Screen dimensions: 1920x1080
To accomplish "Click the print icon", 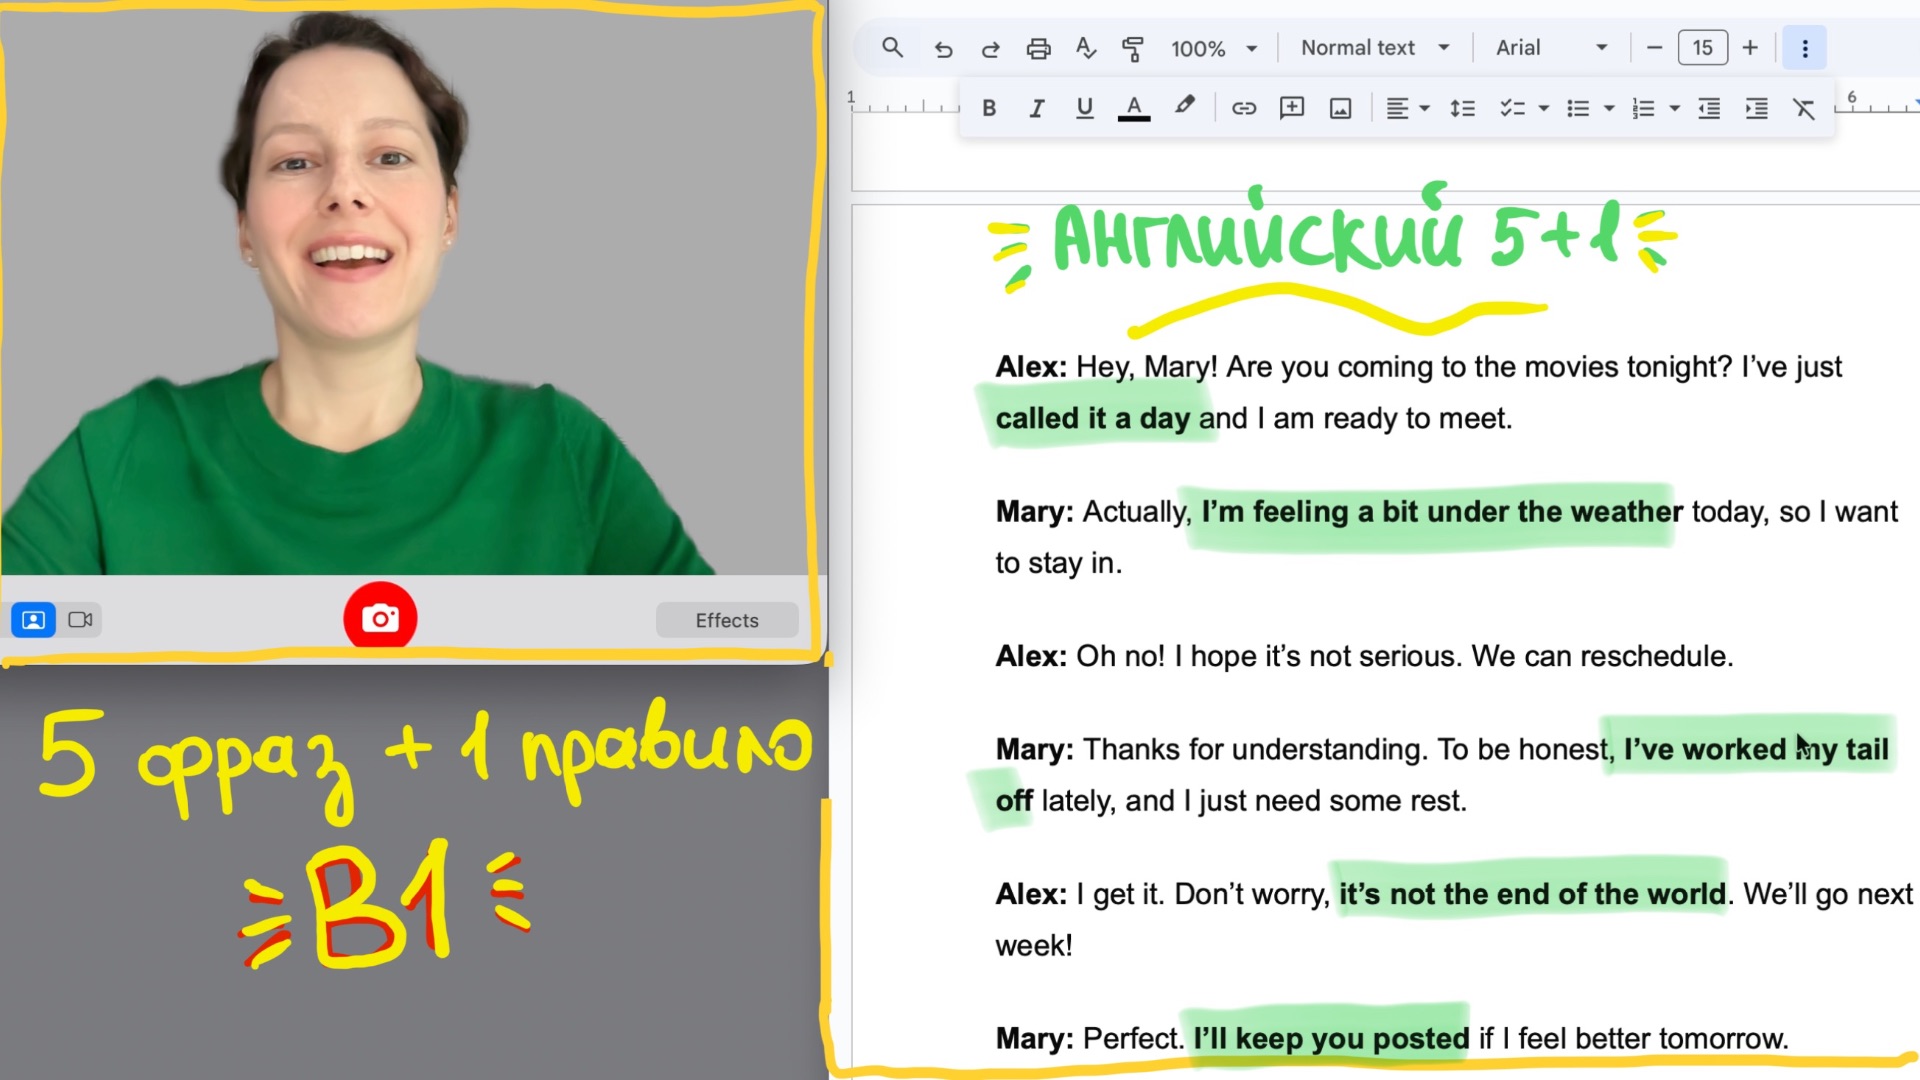I will click(x=1039, y=48).
